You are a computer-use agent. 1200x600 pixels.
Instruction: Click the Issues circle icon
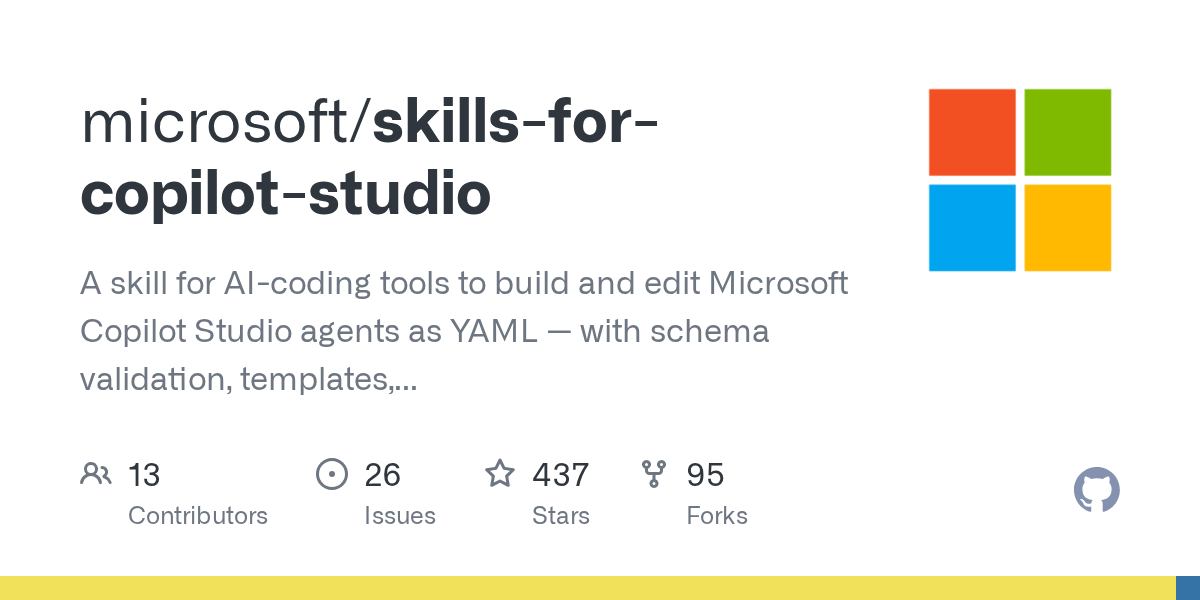click(331, 474)
